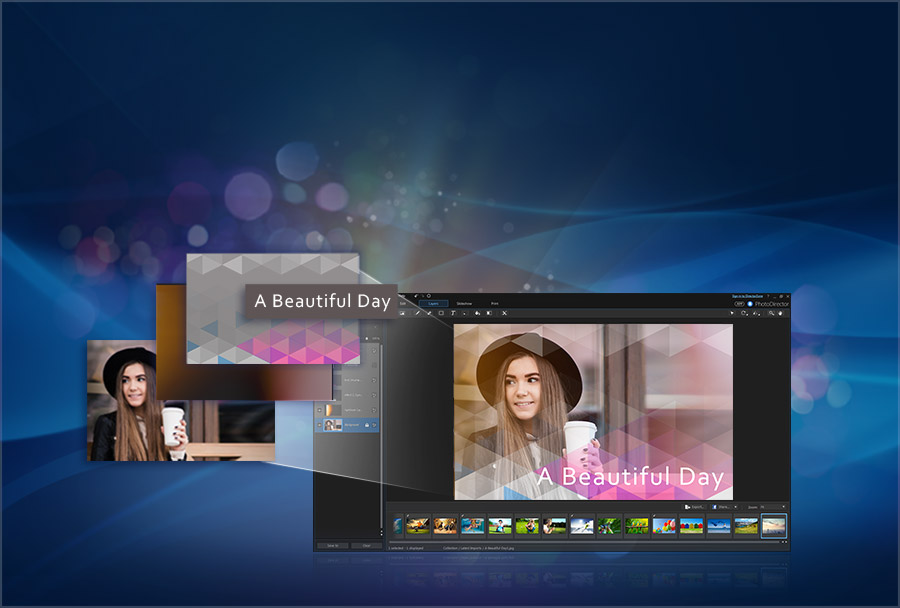Click the Sign in to DirectorZone link
The width and height of the screenshot is (900, 608).
tap(747, 296)
